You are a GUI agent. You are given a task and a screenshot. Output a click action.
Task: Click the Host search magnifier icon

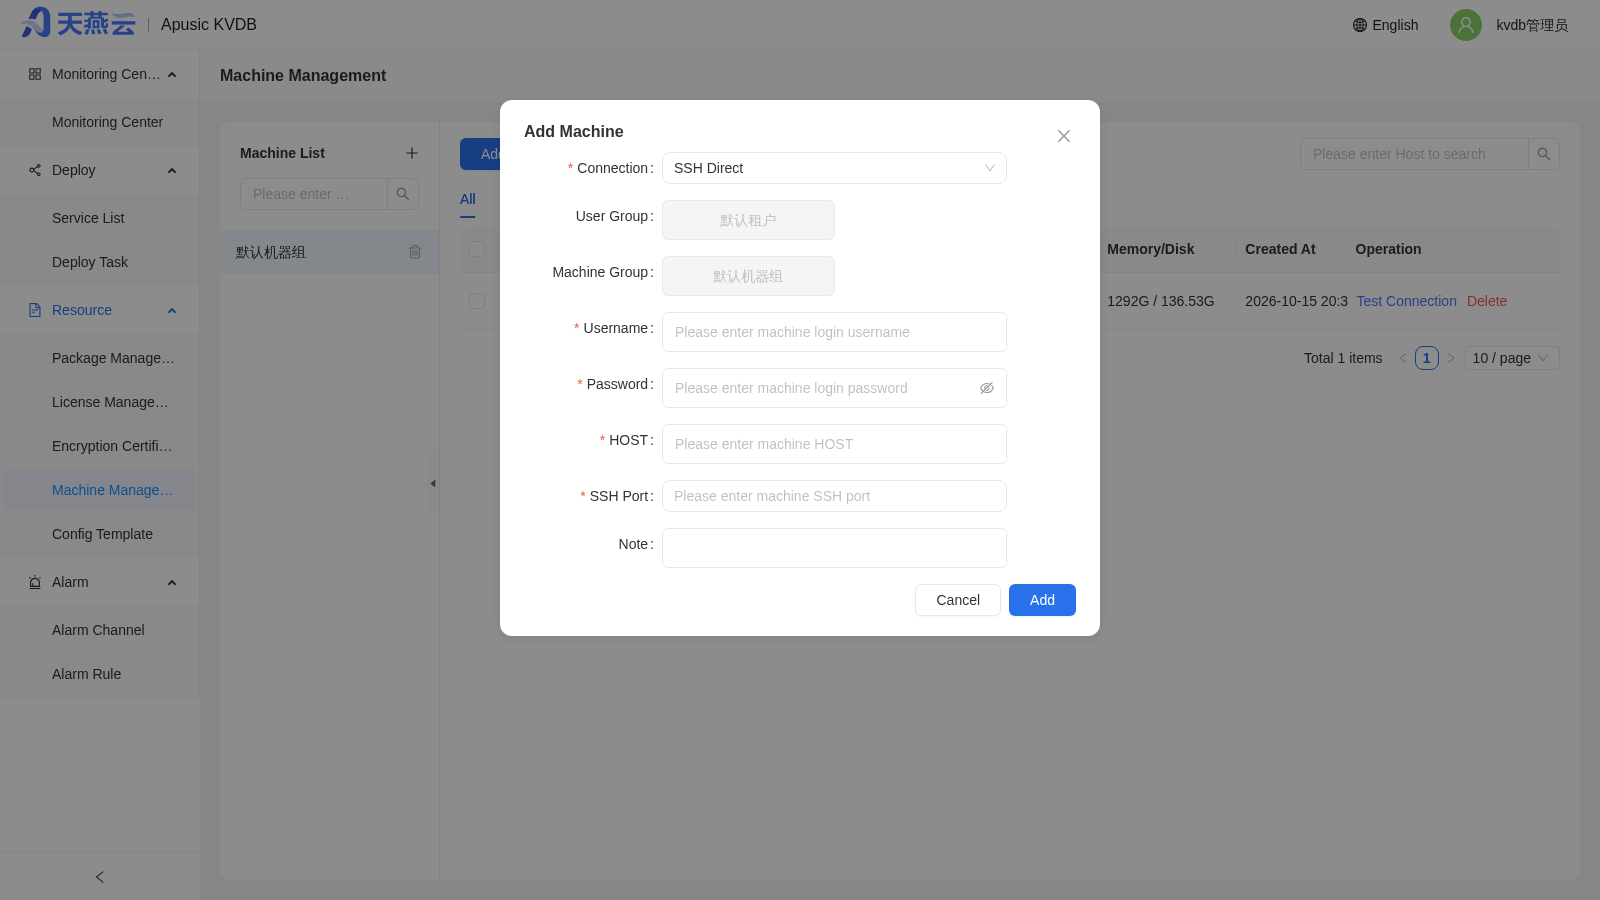tap(1544, 154)
